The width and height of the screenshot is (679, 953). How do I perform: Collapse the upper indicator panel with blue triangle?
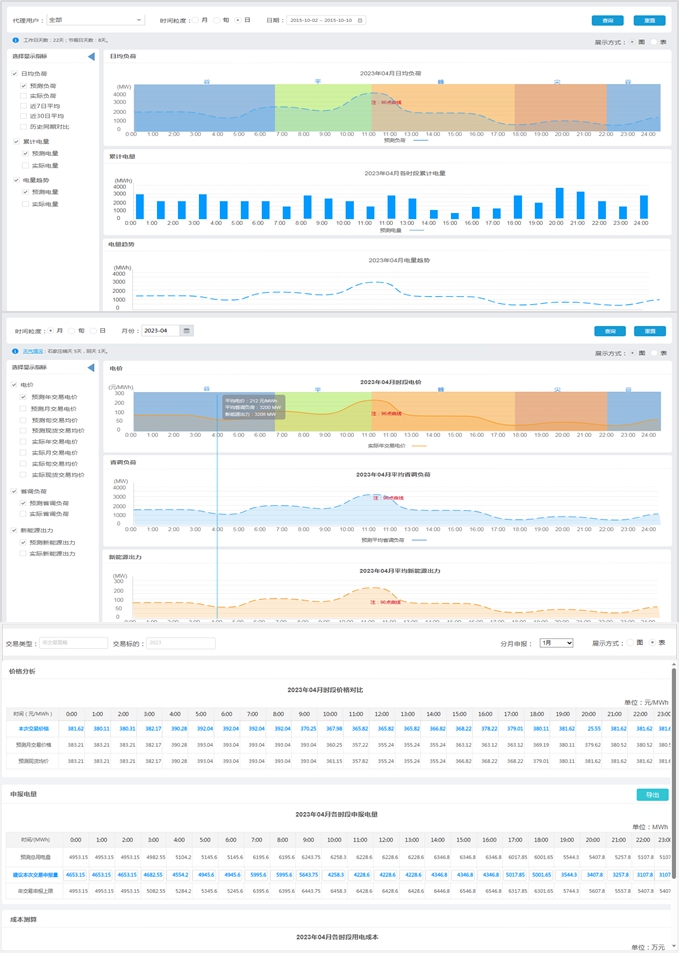91,57
